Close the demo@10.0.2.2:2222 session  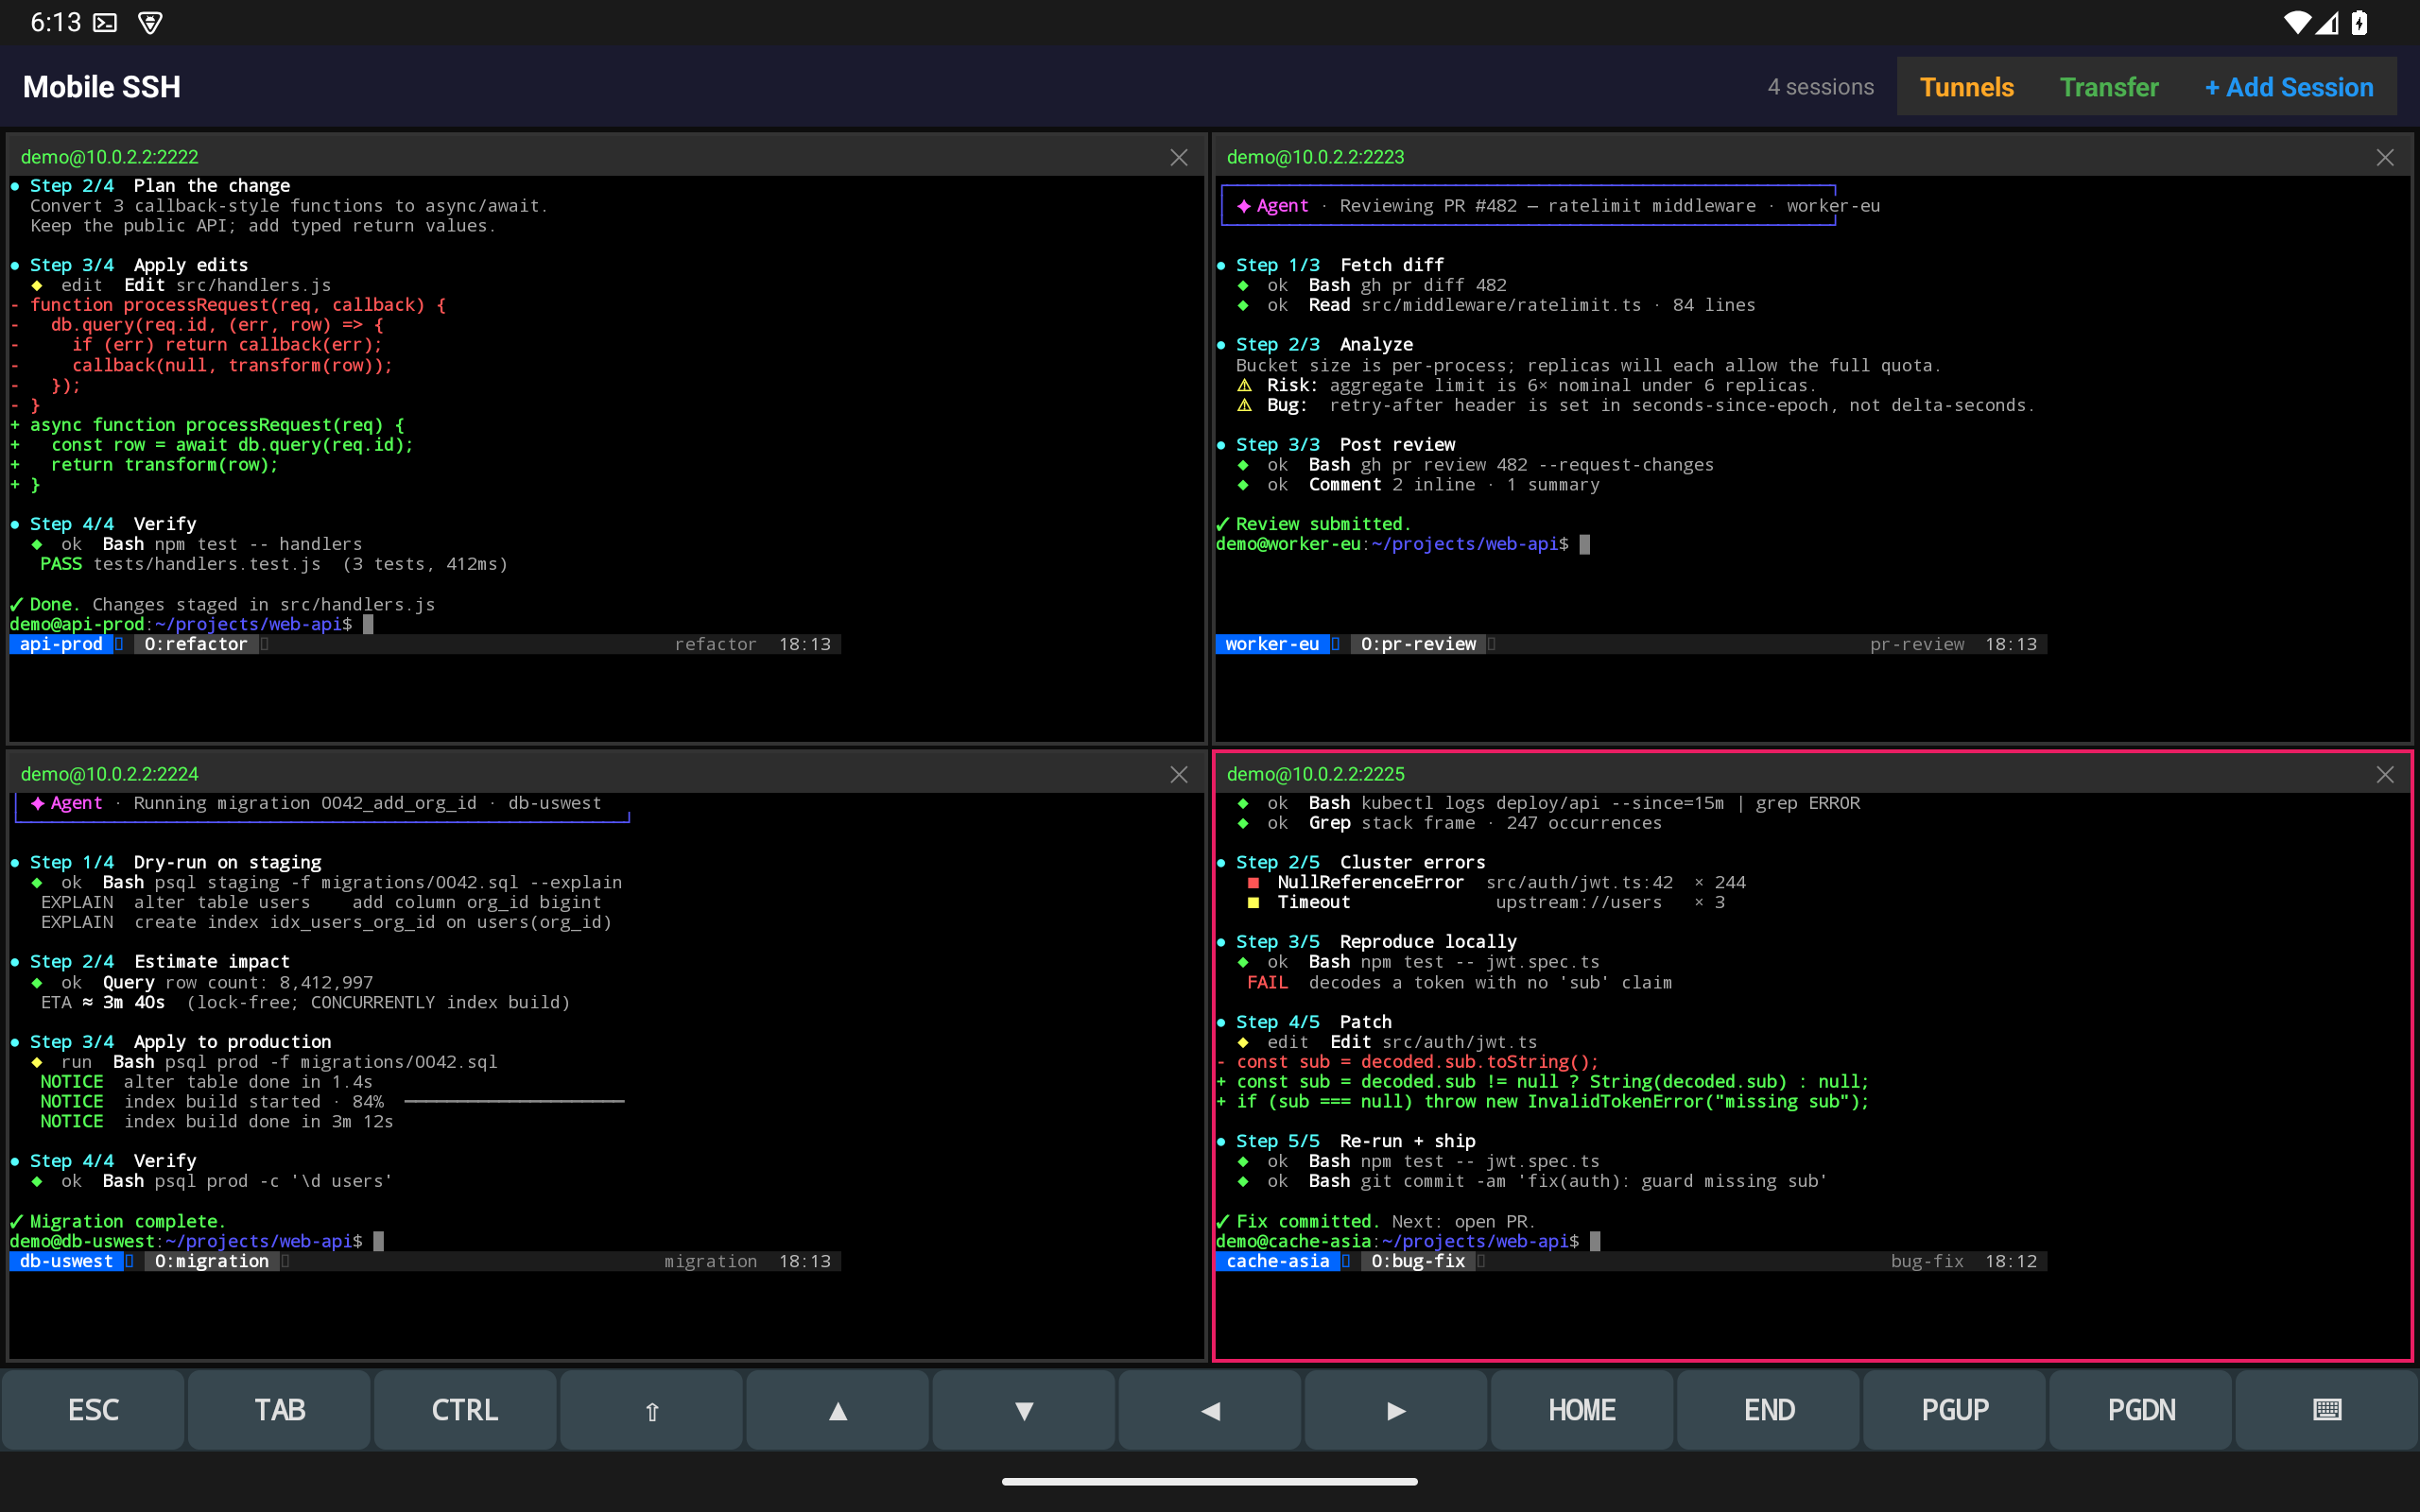click(1179, 157)
